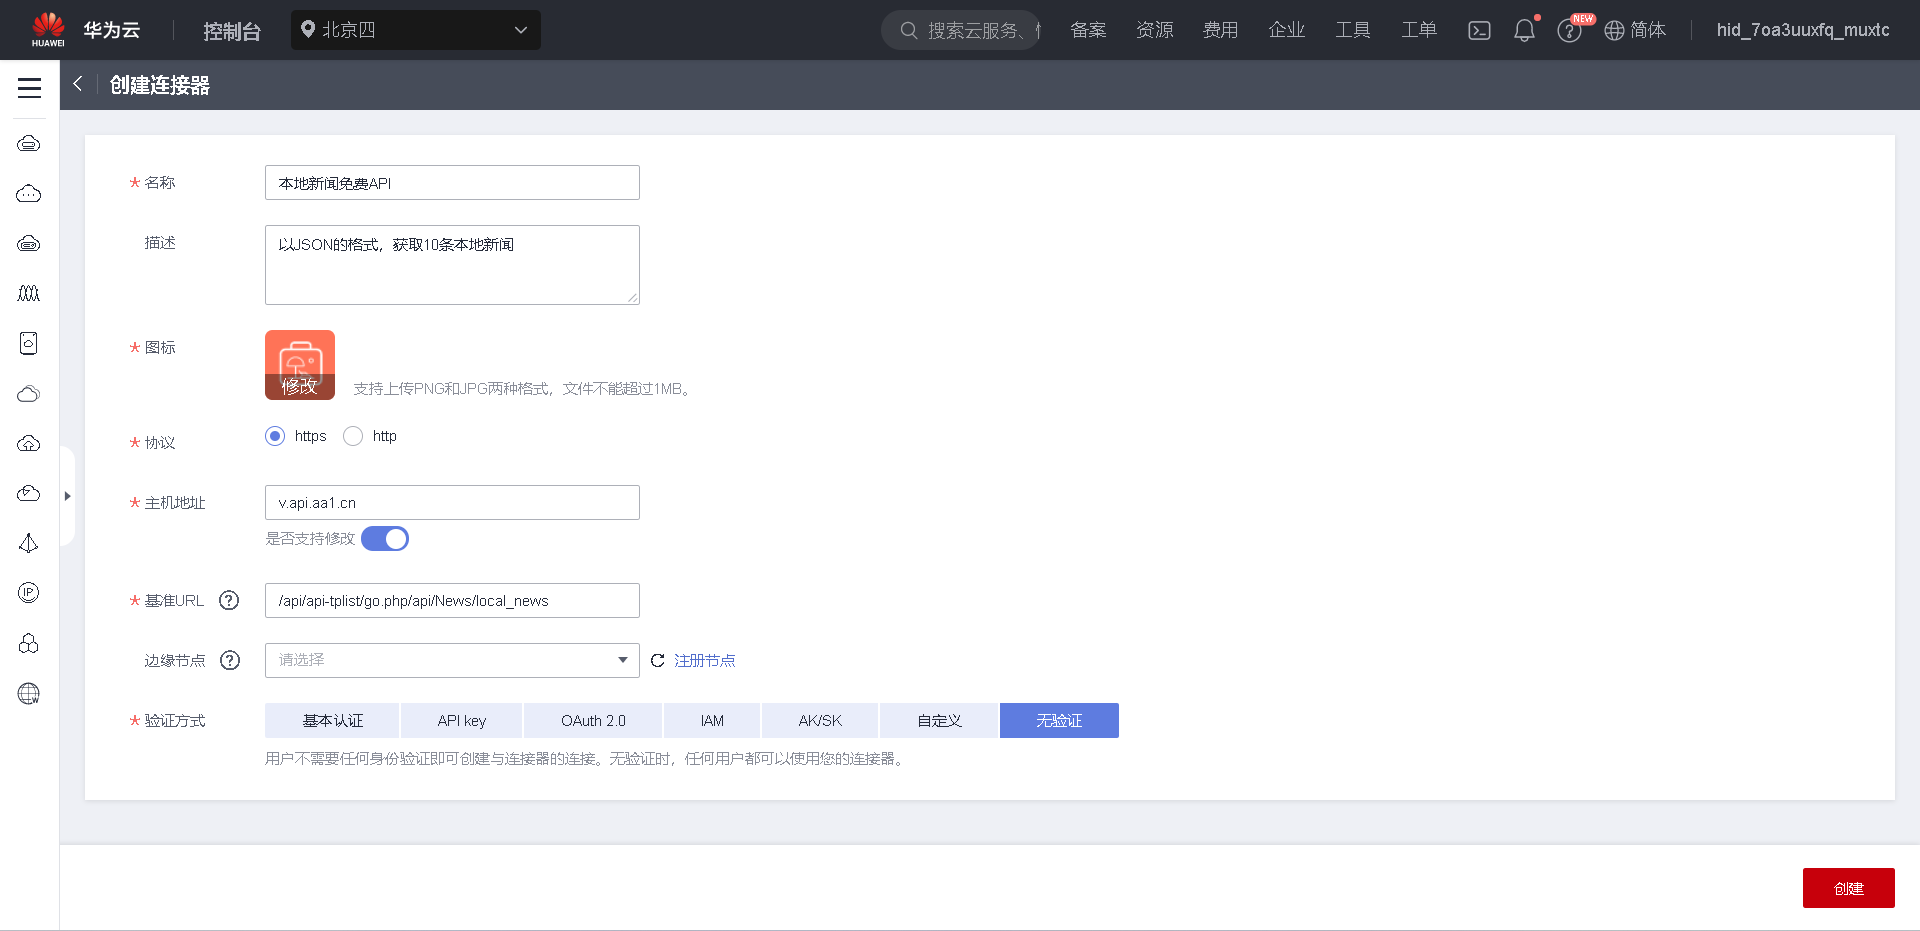Toggle the 是否支持修改 switch
Image resolution: width=1920 pixels, height=931 pixels.
[385, 539]
